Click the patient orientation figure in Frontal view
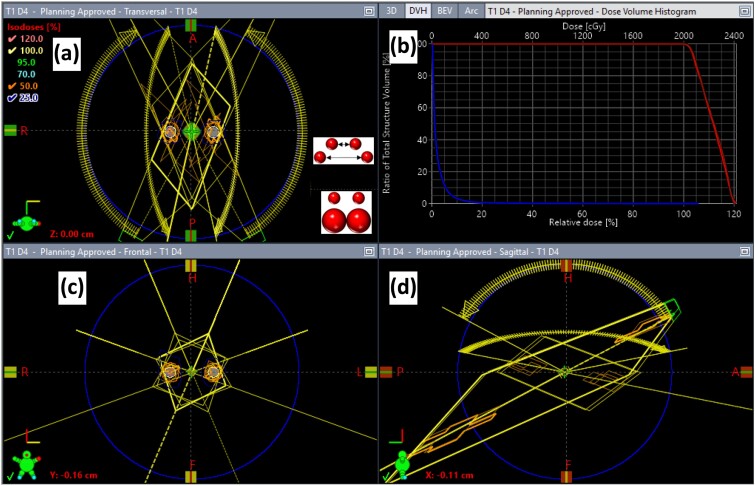Viewport: 755px width, 486px height. 23,464
